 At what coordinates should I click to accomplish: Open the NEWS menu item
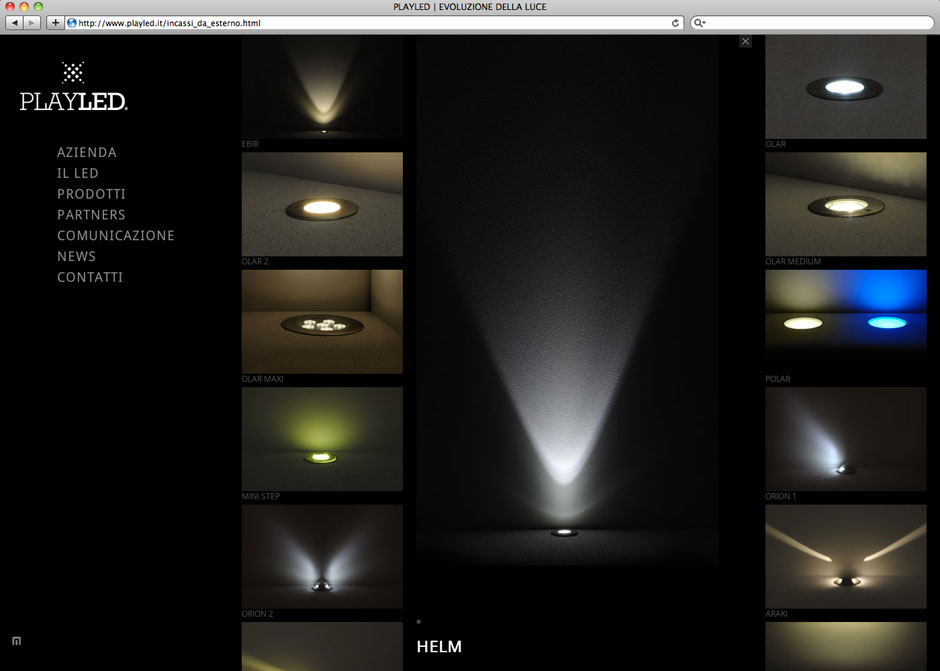pos(76,257)
